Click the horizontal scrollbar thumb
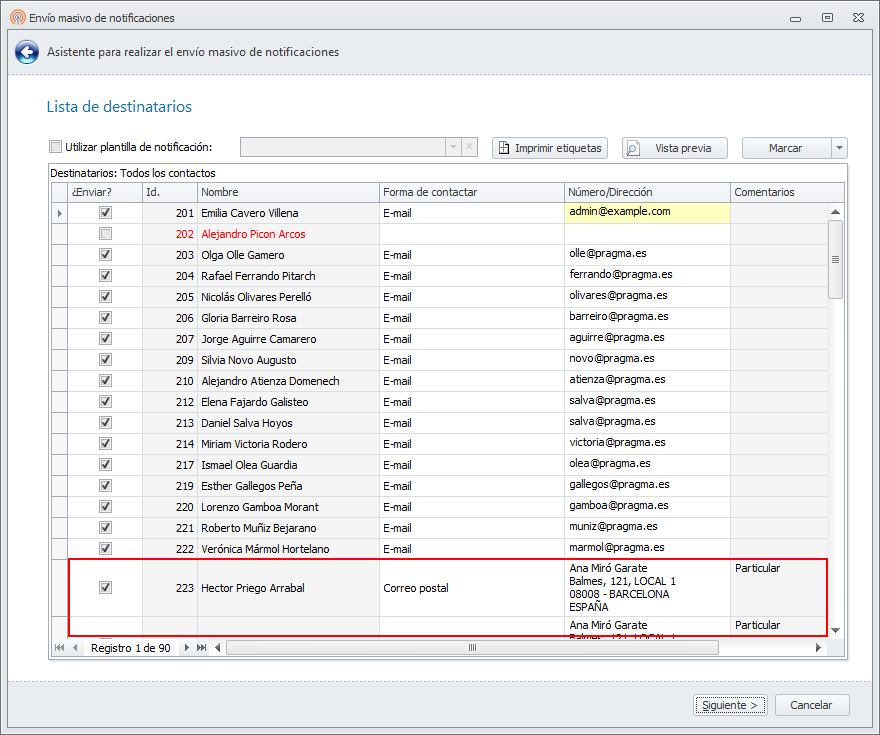Image resolution: width=880 pixels, height=735 pixels. (x=472, y=648)
